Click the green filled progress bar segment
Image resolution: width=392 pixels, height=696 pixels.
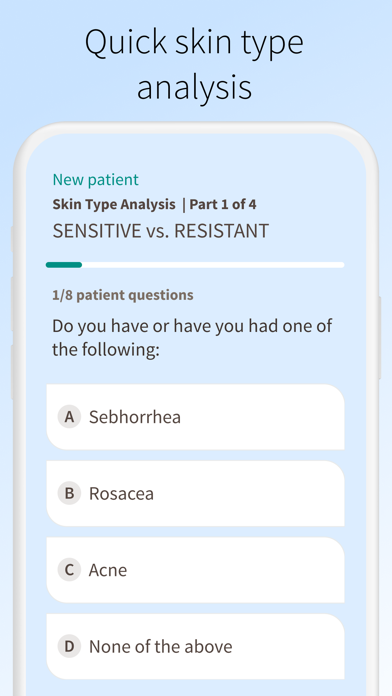tap(64, 265)
